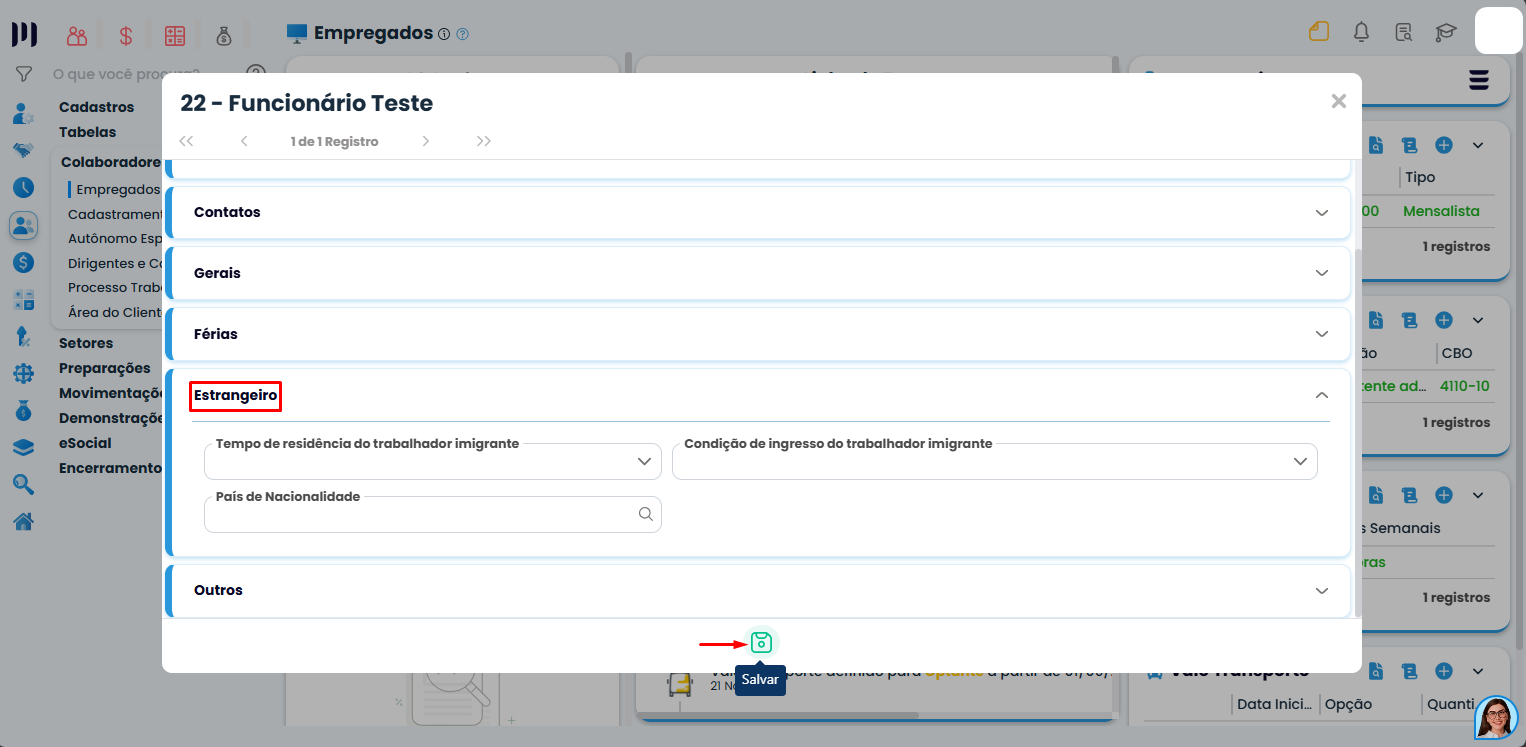The width and height of the screenshot is (1526, 747).
Task: Click the plus icon in the CBO 4110-10 card
Action: 1444,320
